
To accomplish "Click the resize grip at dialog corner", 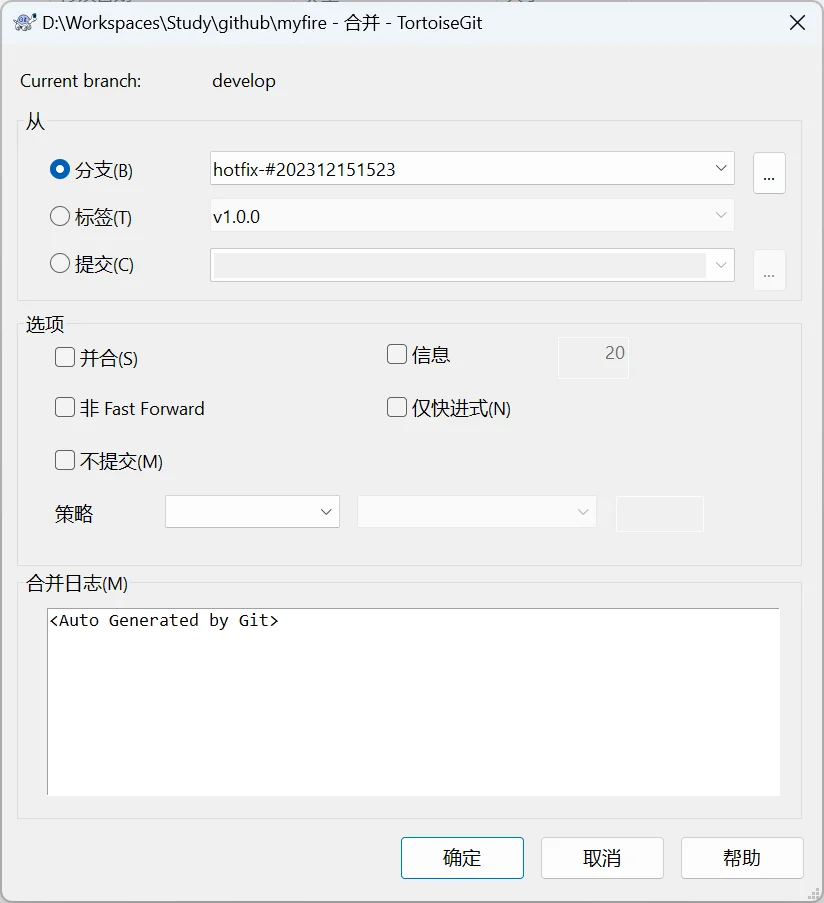I will coord(815,894).
